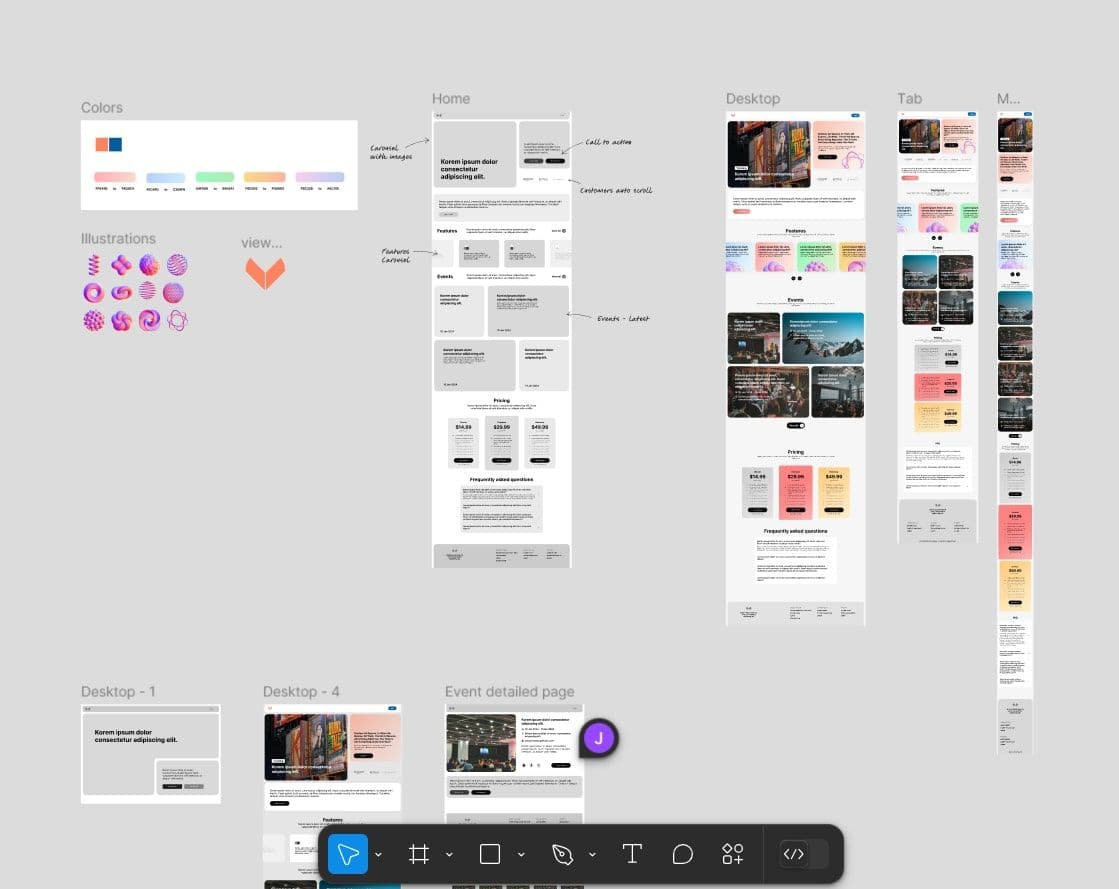Expand the Frame tool options chevron
Image resolution: width=1119 pixels, height=889 pixels.
tap(449, 855)
